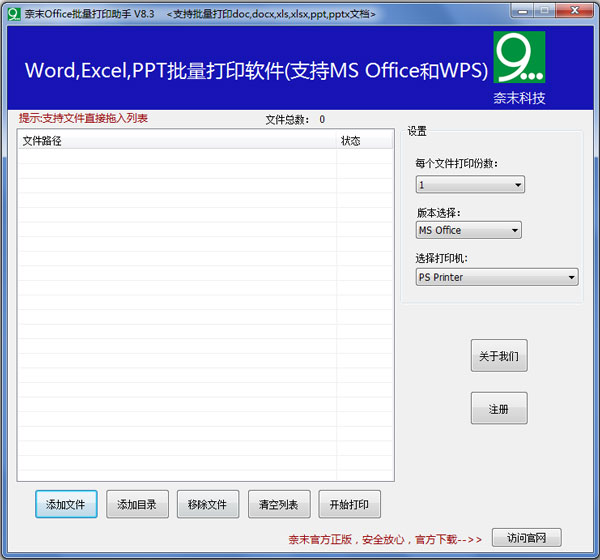Image resolution: width=600 pixels, height=560 pixels.
Task: Click the 每个文件打印份数 label
Action: point(457,163)
